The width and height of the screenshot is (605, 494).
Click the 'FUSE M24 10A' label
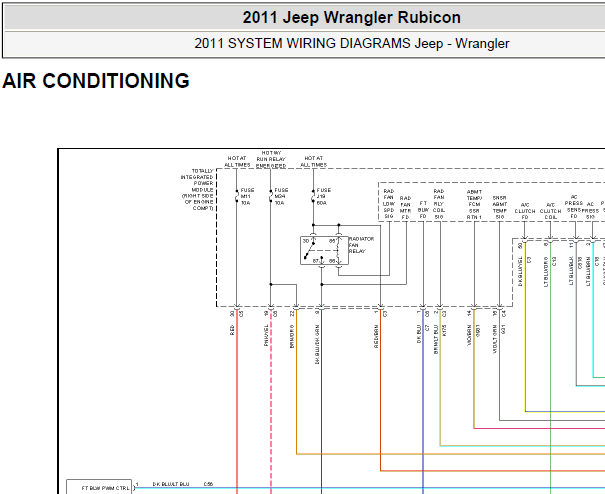(281, 196)
